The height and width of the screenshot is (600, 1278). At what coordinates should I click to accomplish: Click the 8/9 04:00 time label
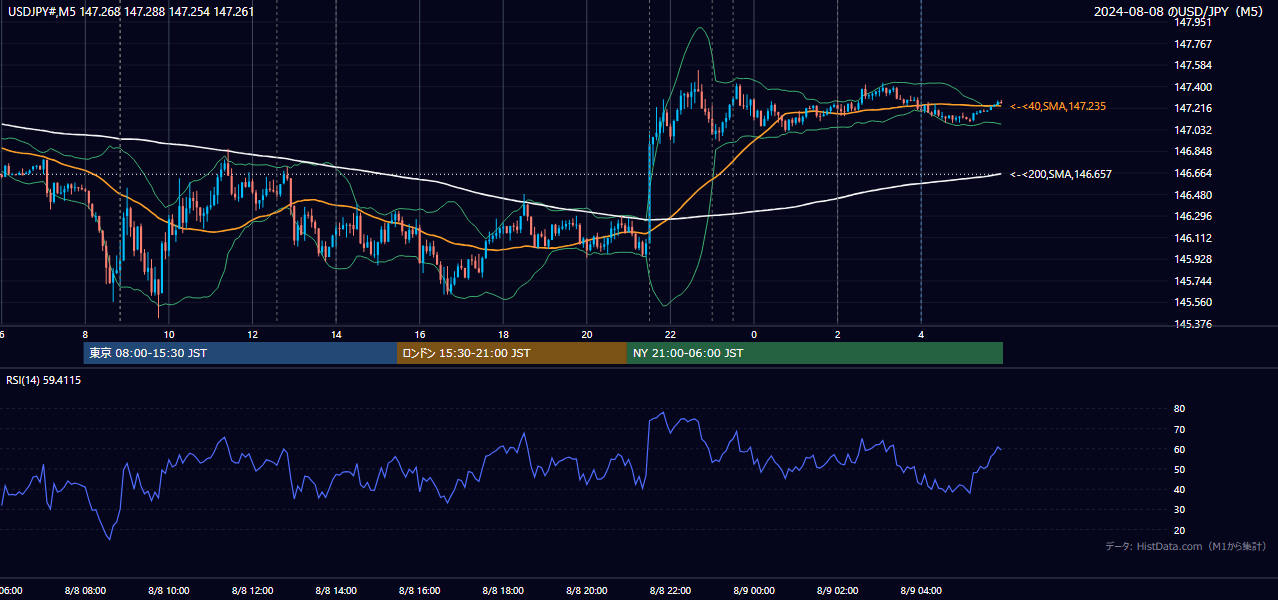coord(921,590)
